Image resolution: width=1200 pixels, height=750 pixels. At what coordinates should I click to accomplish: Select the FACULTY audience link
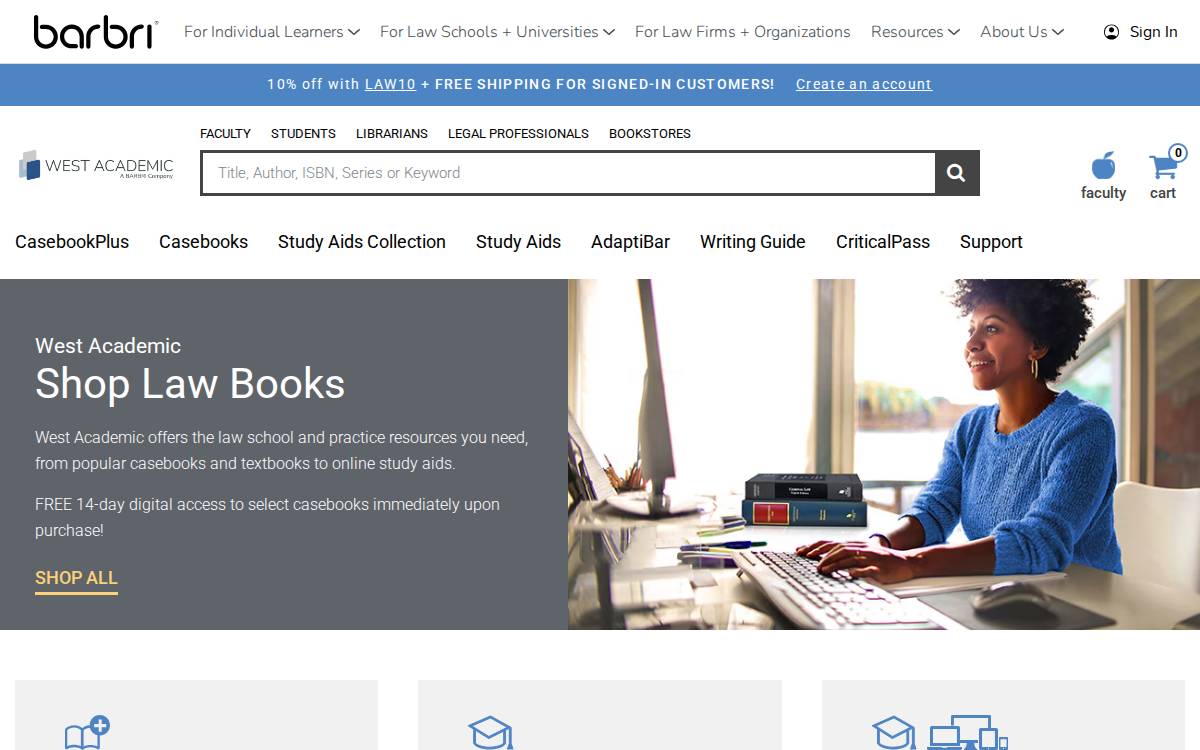[x=225, y=133]
